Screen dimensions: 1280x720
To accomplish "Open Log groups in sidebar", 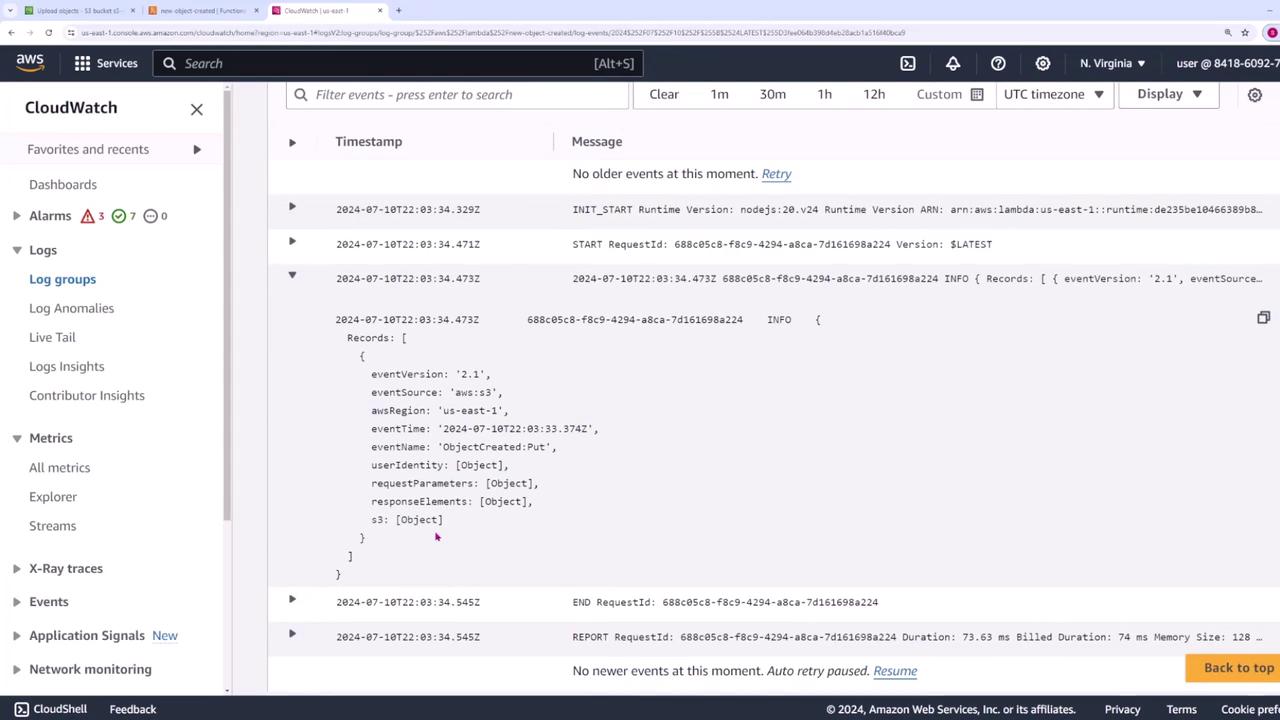I will 62,279.
